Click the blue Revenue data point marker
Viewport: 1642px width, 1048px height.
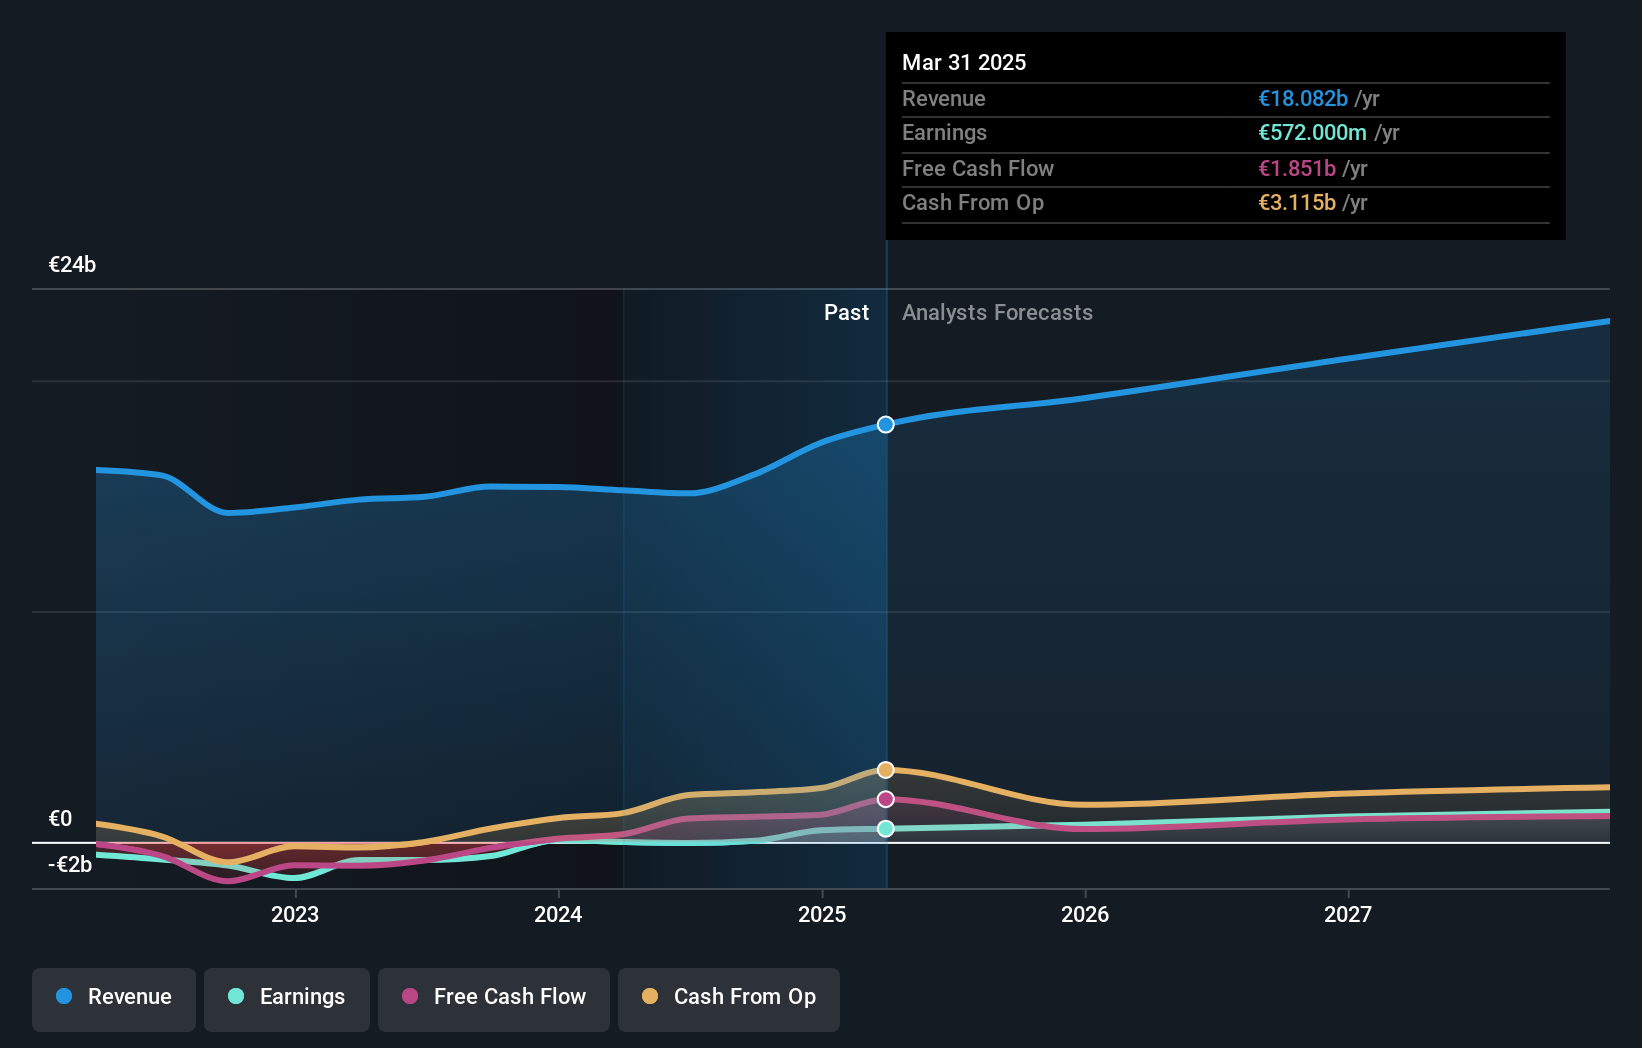(x=886, y=425)
